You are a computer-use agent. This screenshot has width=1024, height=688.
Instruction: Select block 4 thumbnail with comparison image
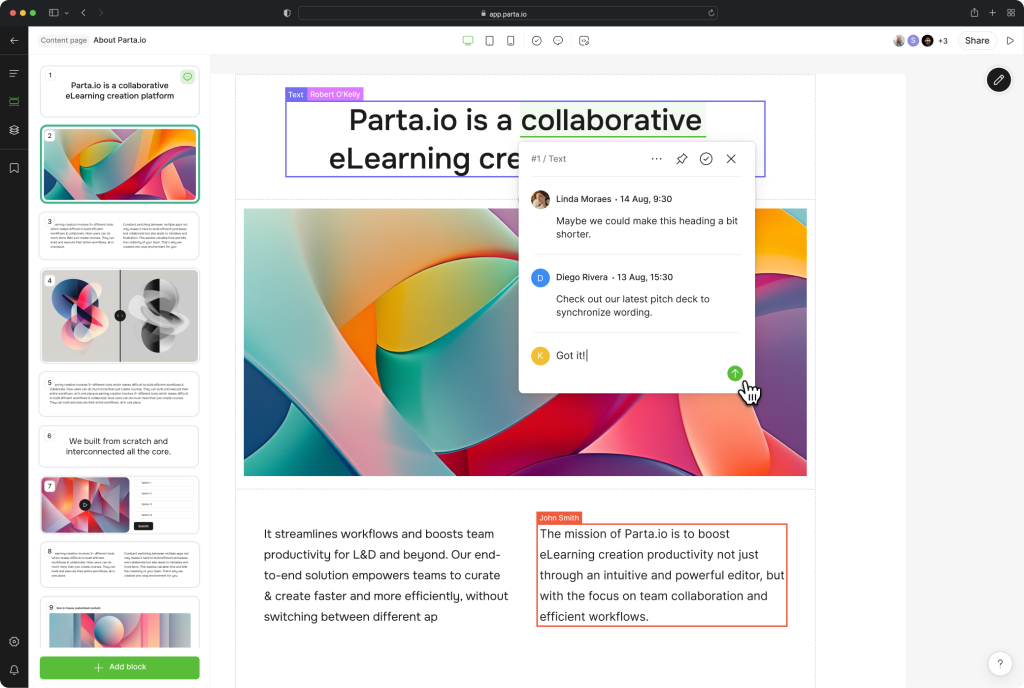119,316
